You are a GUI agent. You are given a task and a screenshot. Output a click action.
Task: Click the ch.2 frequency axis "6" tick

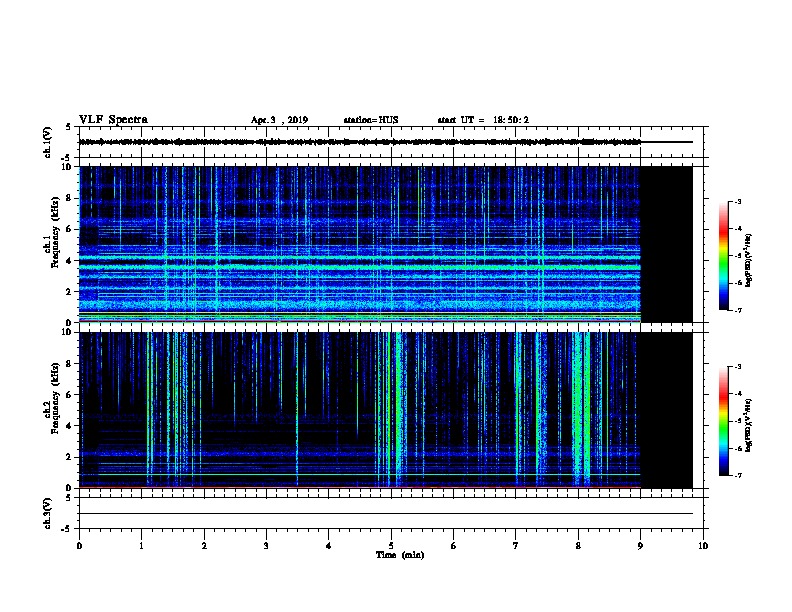coord(71,395)
